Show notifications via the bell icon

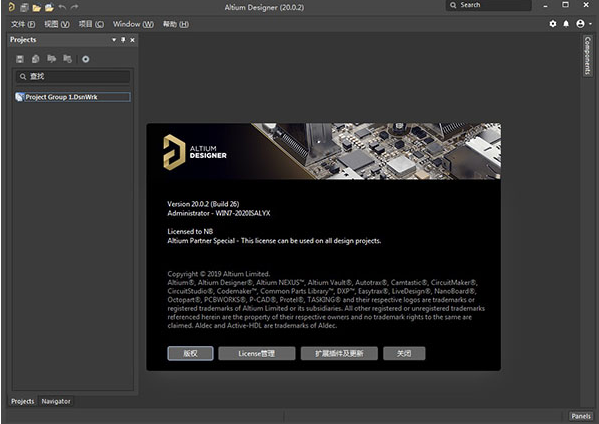click(x=566, y=24)
